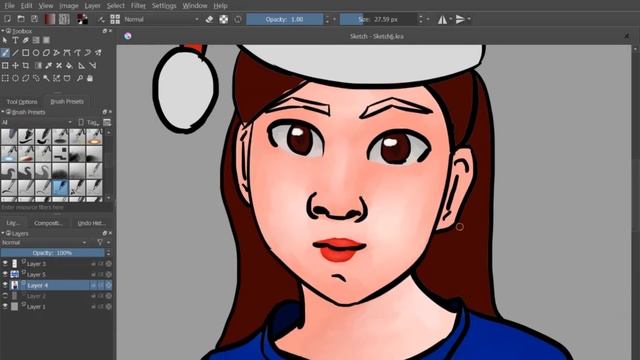Select the Elliptical Selection tool

point(15,78)
